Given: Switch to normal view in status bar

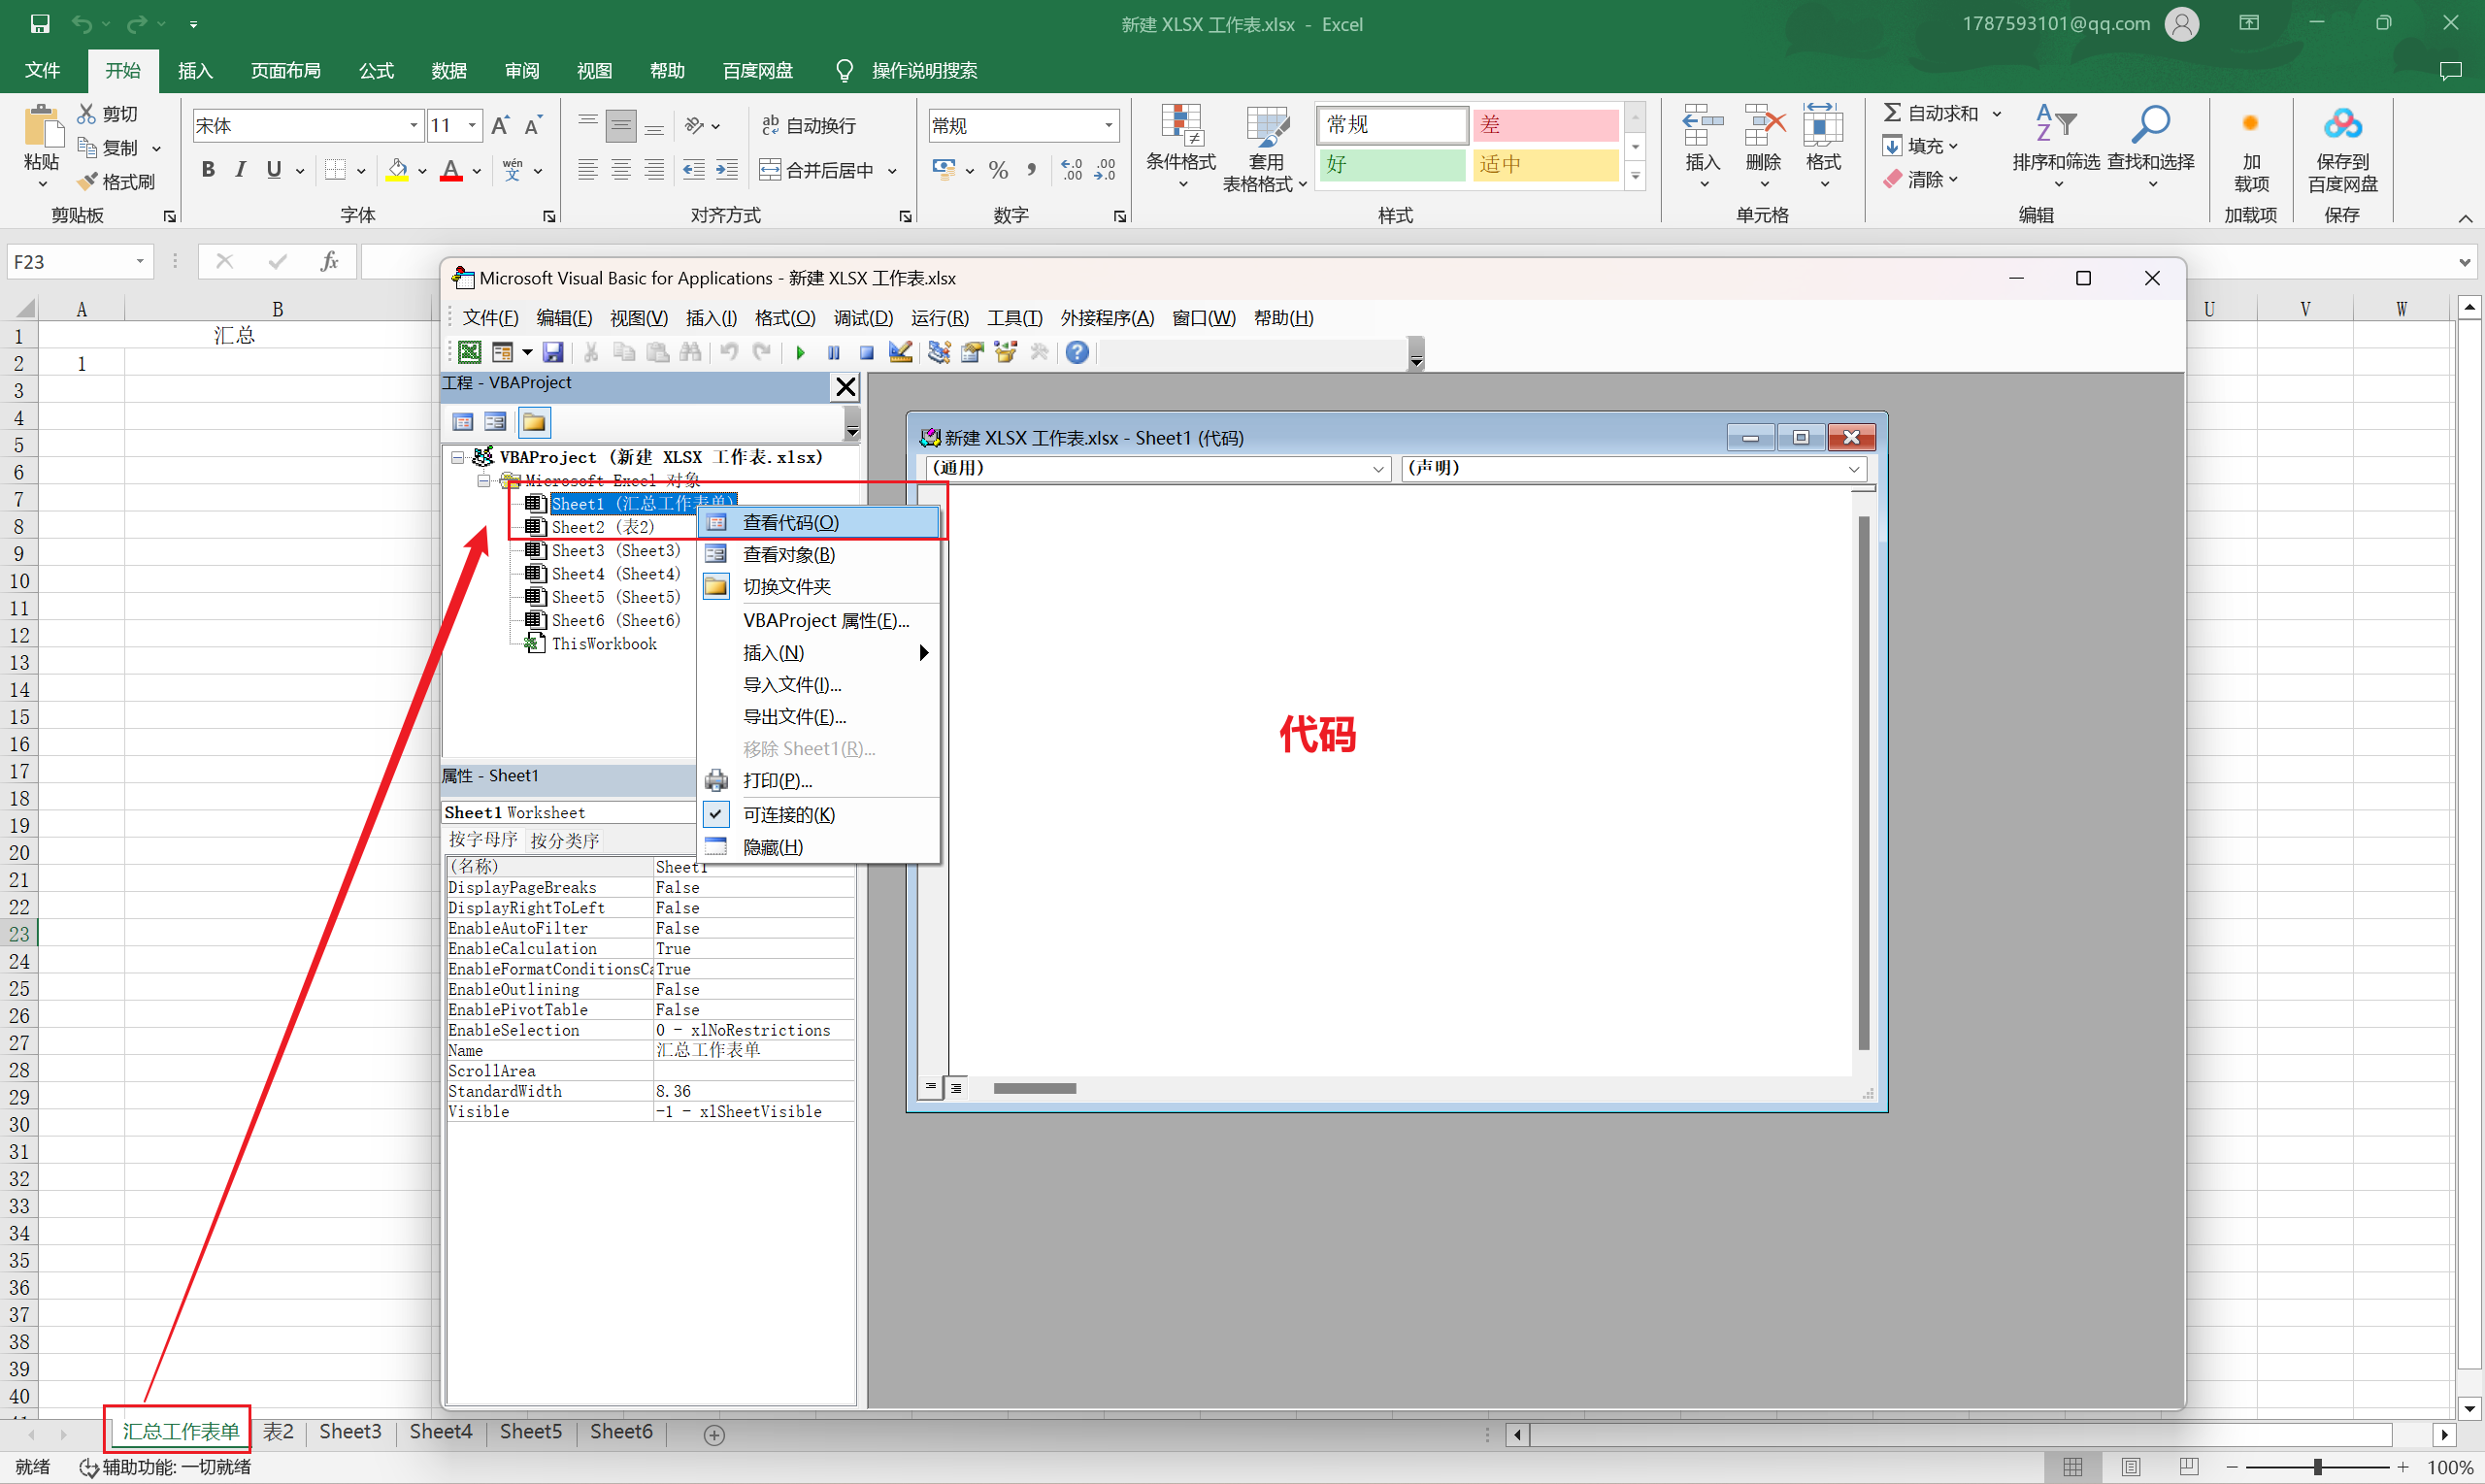Looking at the screenshot, I should [2073, 1467].
